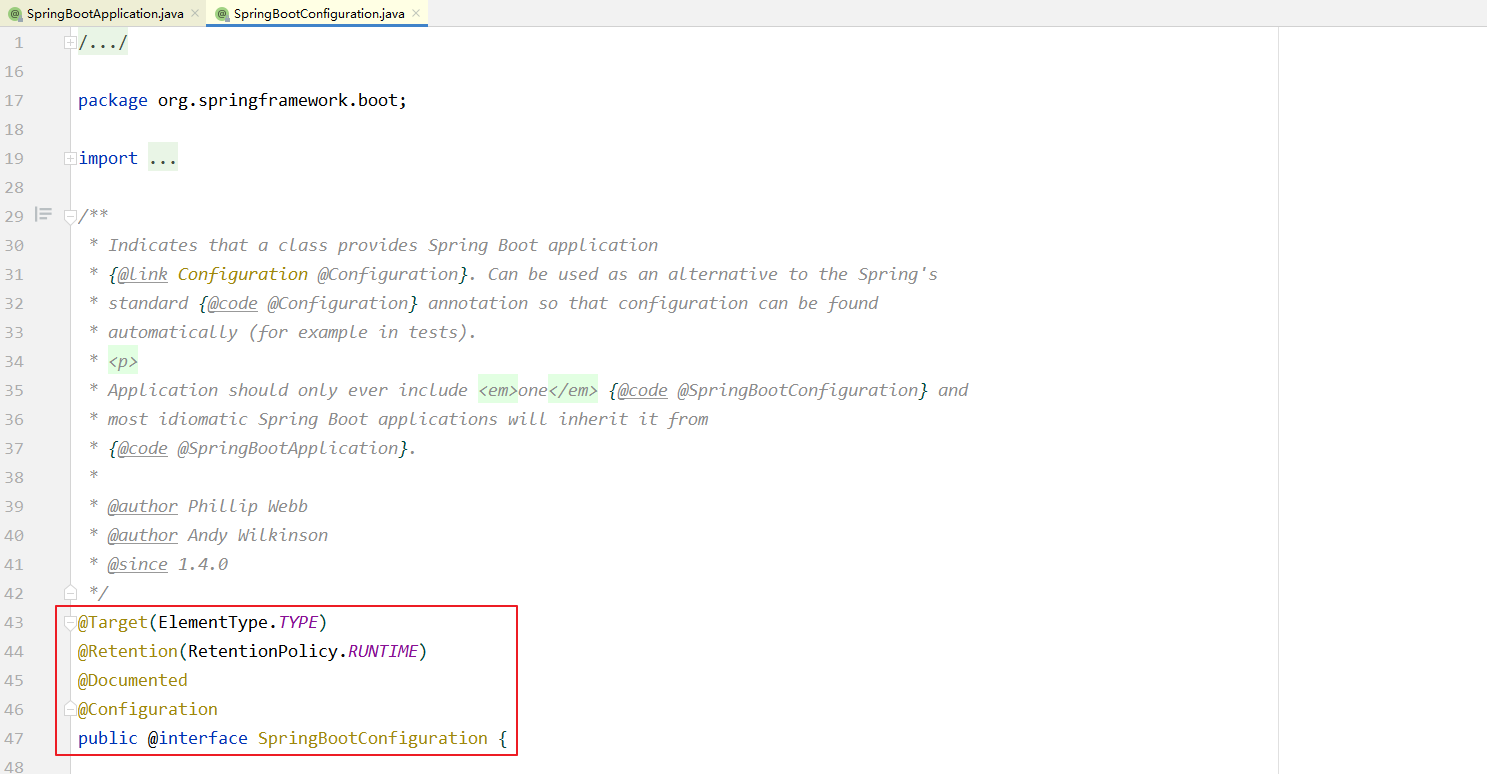Click the @Target annotation

coord(113,622)
